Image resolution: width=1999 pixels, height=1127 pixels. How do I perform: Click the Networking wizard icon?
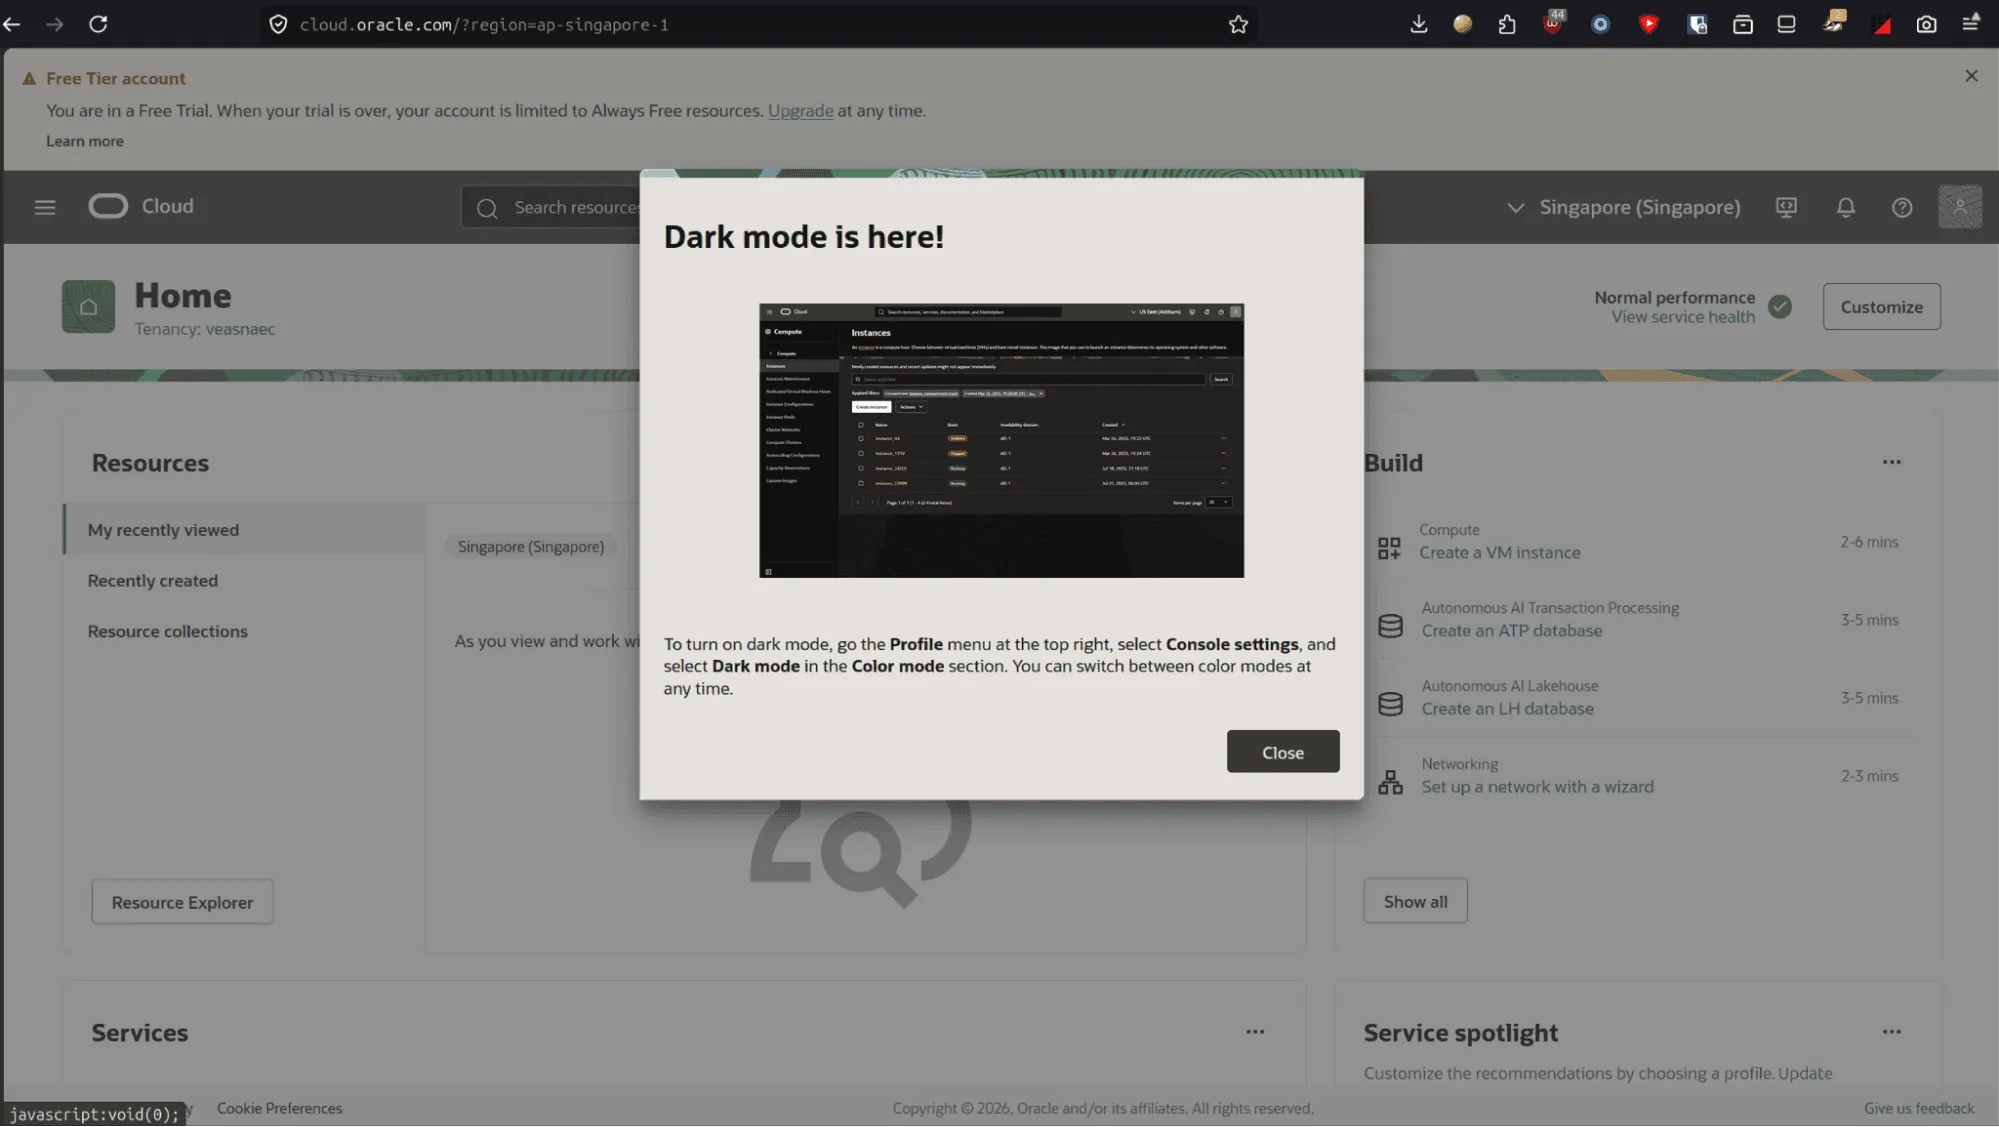[x=1390, y=782]
